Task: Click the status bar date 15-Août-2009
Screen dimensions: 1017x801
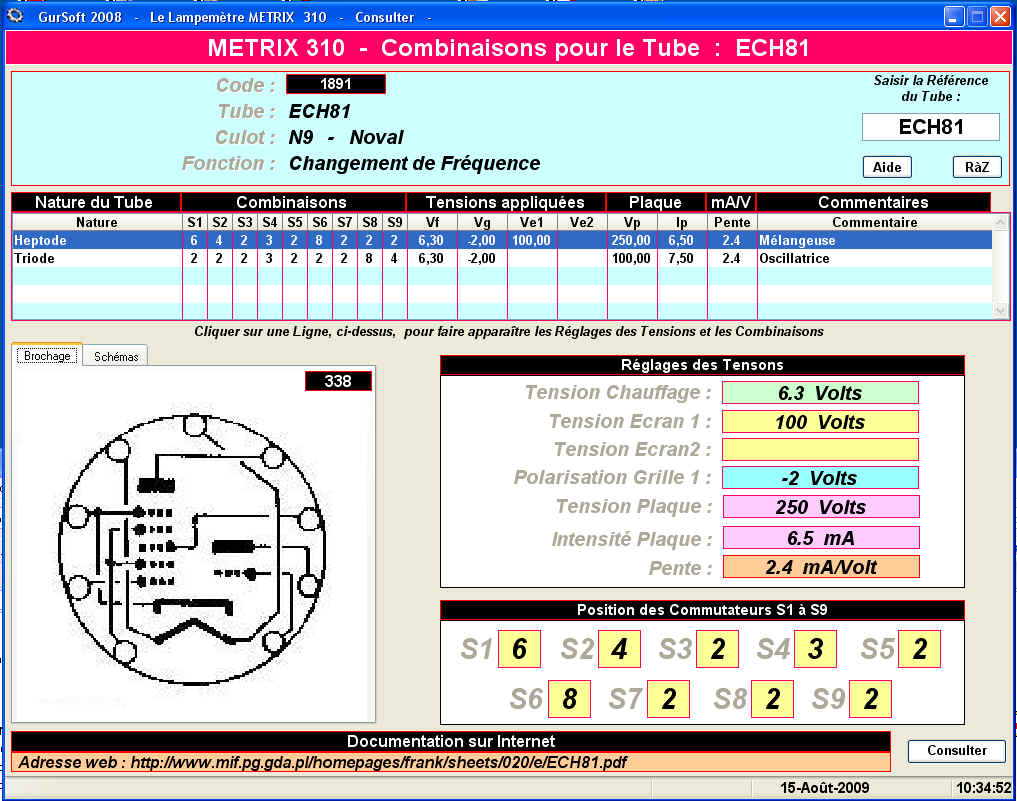Action: coord(824,788)
